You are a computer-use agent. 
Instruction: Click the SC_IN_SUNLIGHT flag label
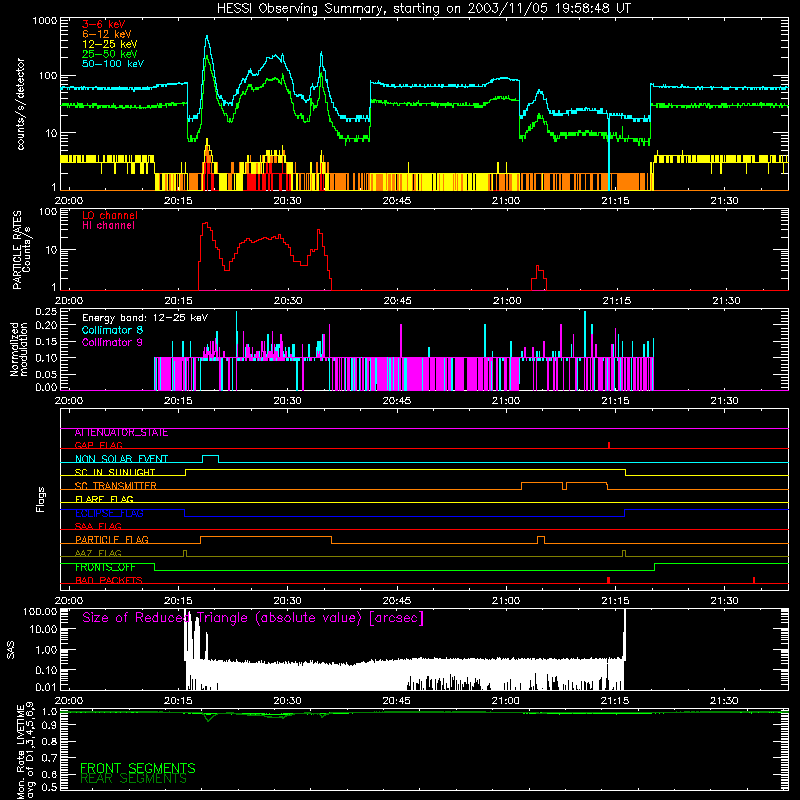(x=115, y=472)
